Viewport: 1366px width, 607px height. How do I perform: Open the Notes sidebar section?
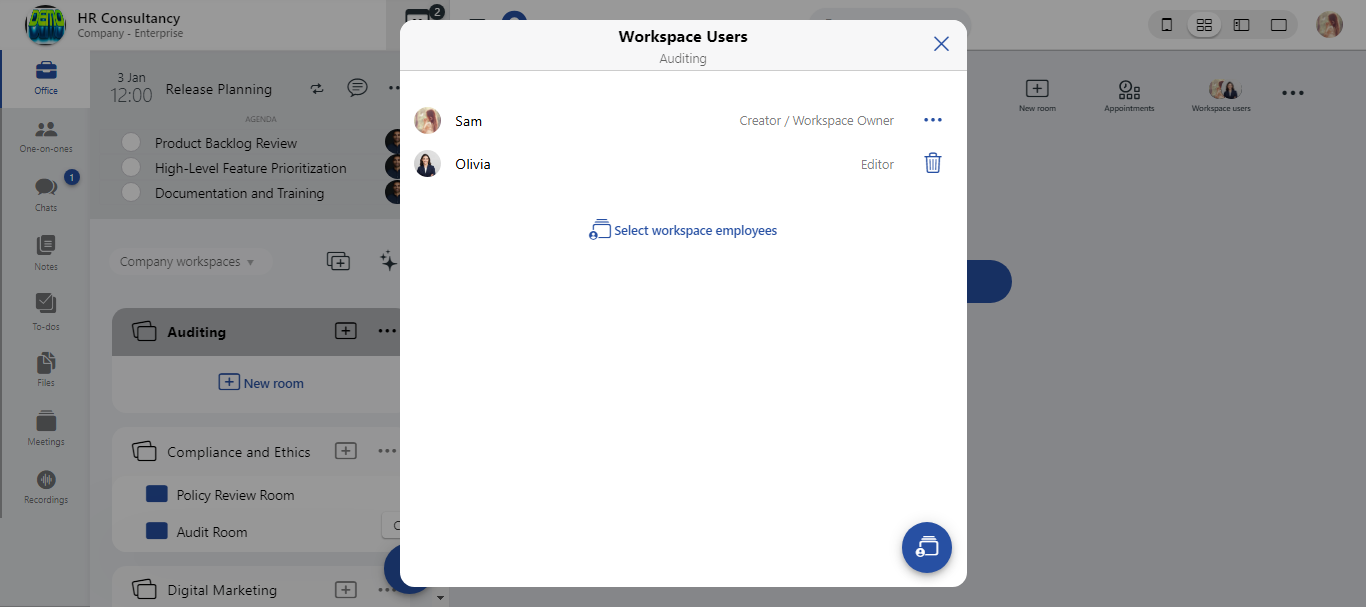(x=46, y=253)
